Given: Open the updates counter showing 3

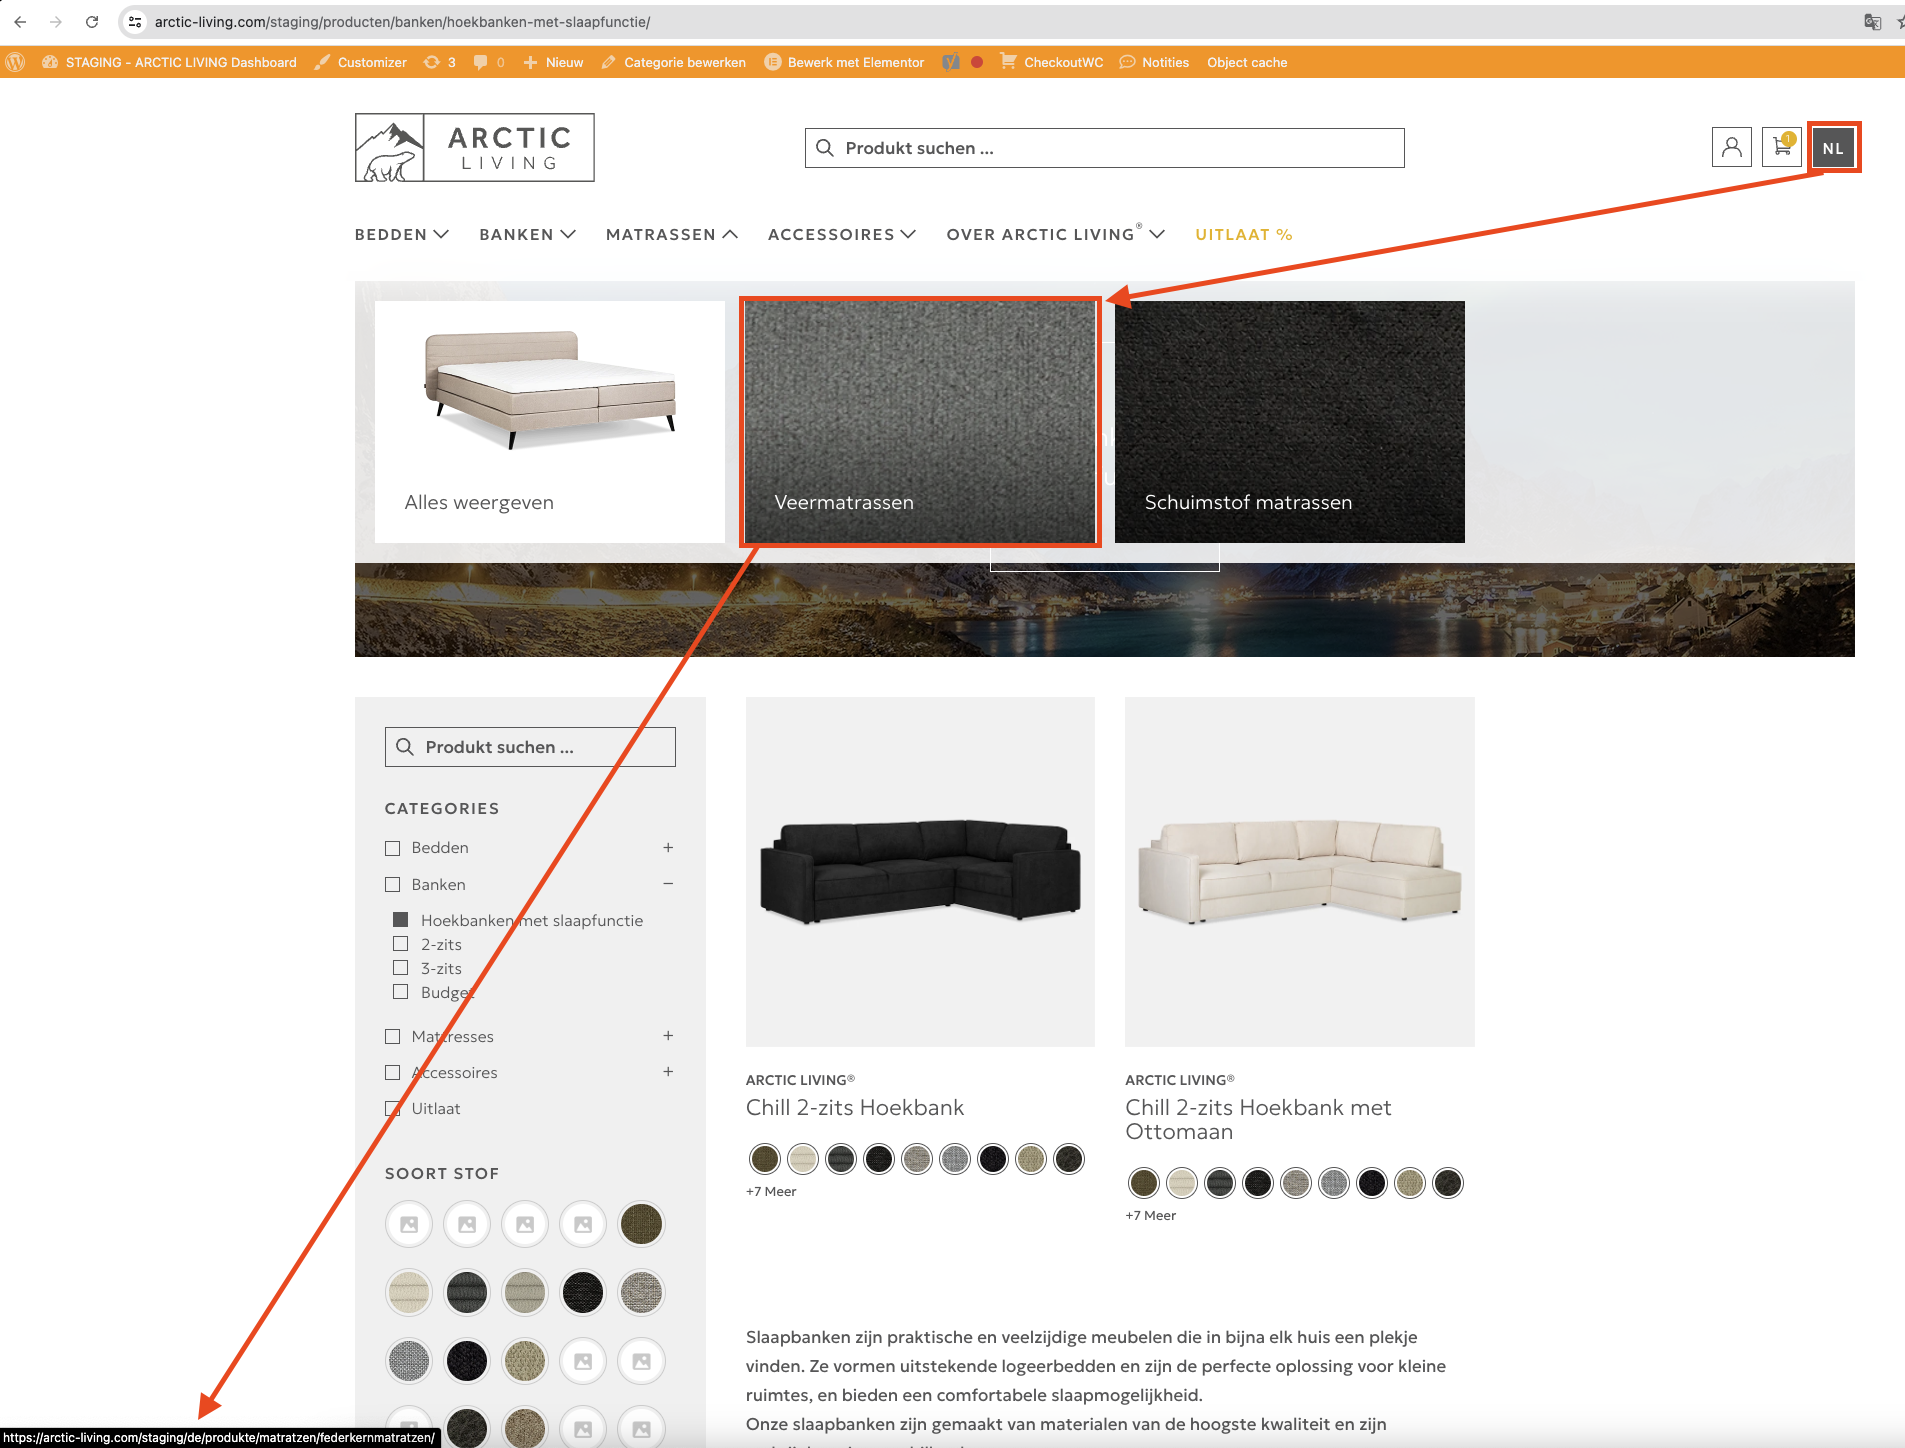Looking at the screenshot, I should (x=440, y=62).
